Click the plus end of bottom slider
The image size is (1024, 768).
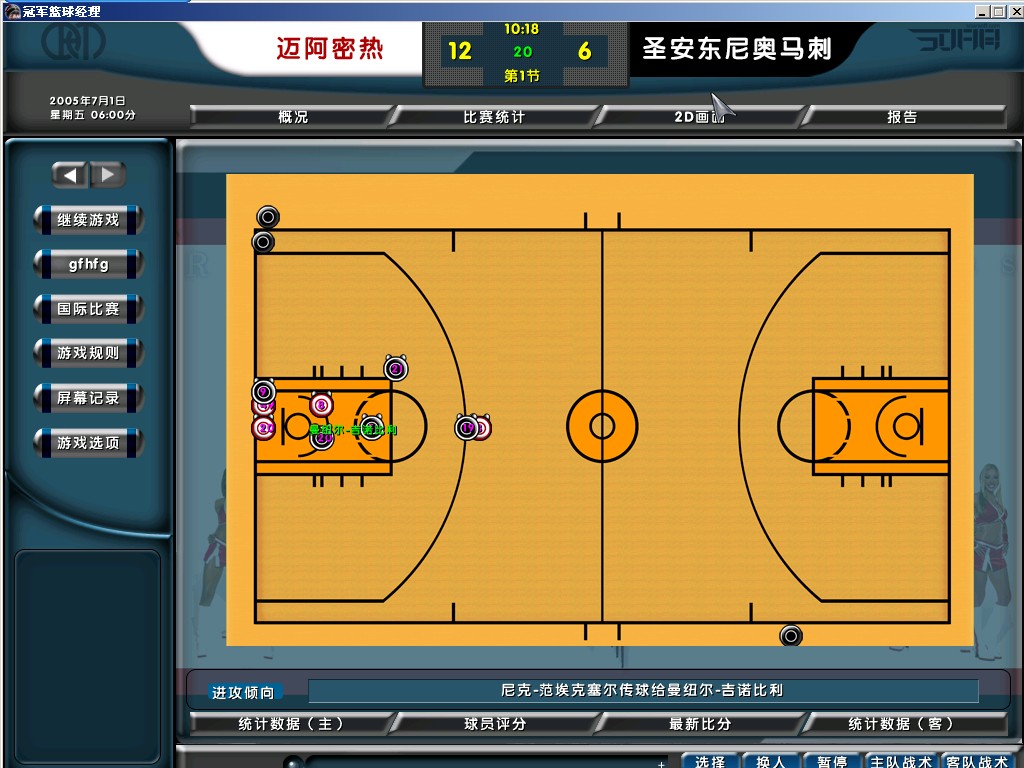coord(661,763)
